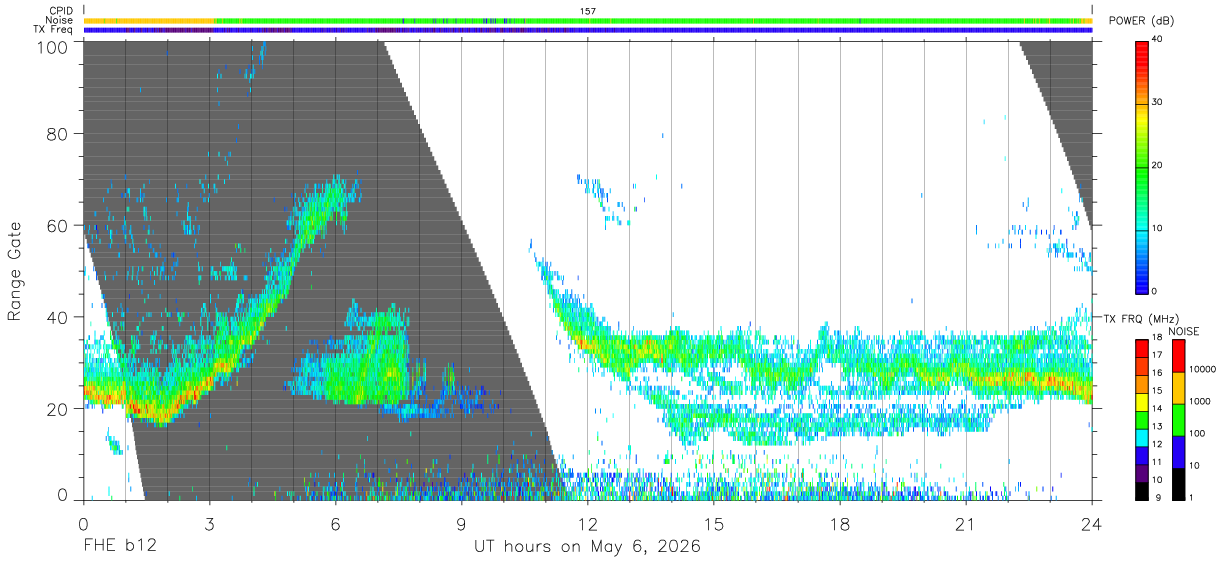Click the UT hour tick label 3
The width and height of the screenshot is (1228, 567).
[x=209, y=523]
